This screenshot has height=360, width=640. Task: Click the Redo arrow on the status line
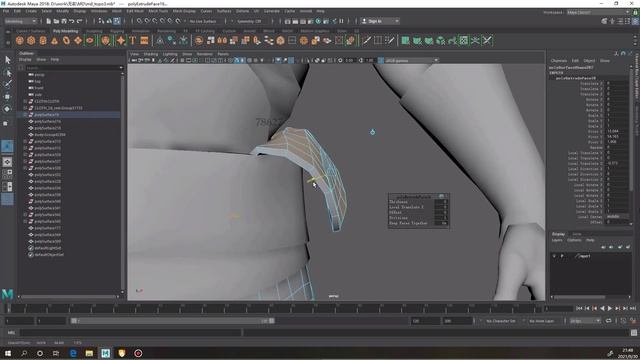(x=80, y=21)
